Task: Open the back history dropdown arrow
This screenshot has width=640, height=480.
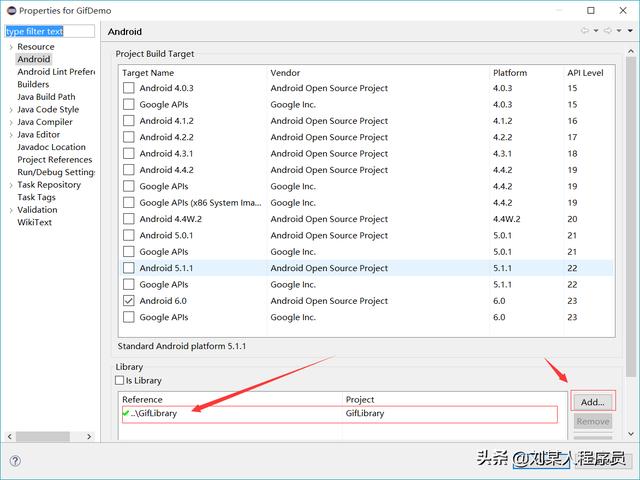Action: click(x=596, y=31)
